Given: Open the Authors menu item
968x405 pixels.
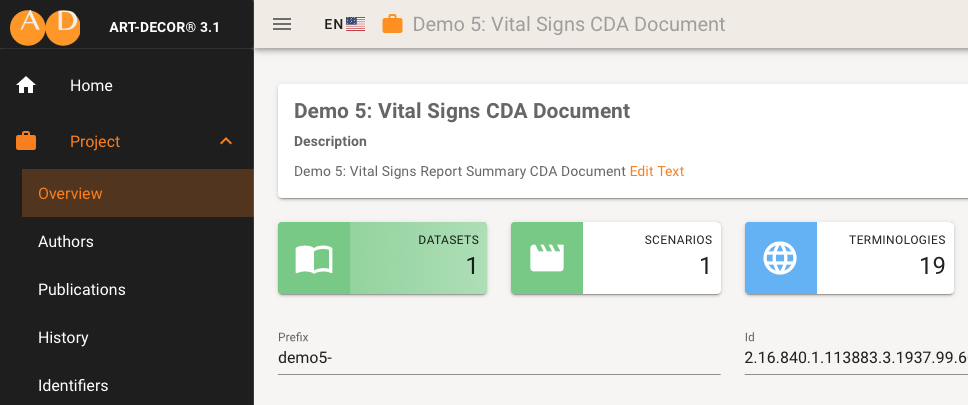Looking at the screenshot, I should point(66,242).
